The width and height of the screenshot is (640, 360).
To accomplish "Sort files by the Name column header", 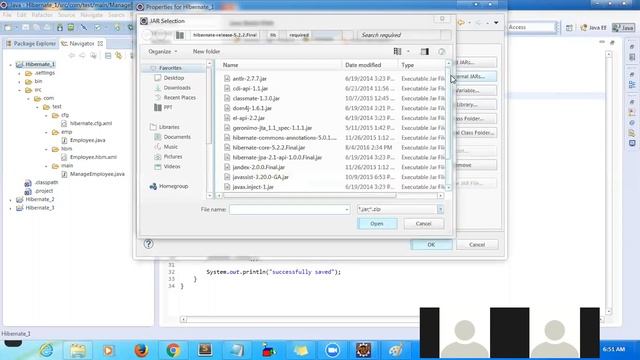I will [x=281, y=65].
